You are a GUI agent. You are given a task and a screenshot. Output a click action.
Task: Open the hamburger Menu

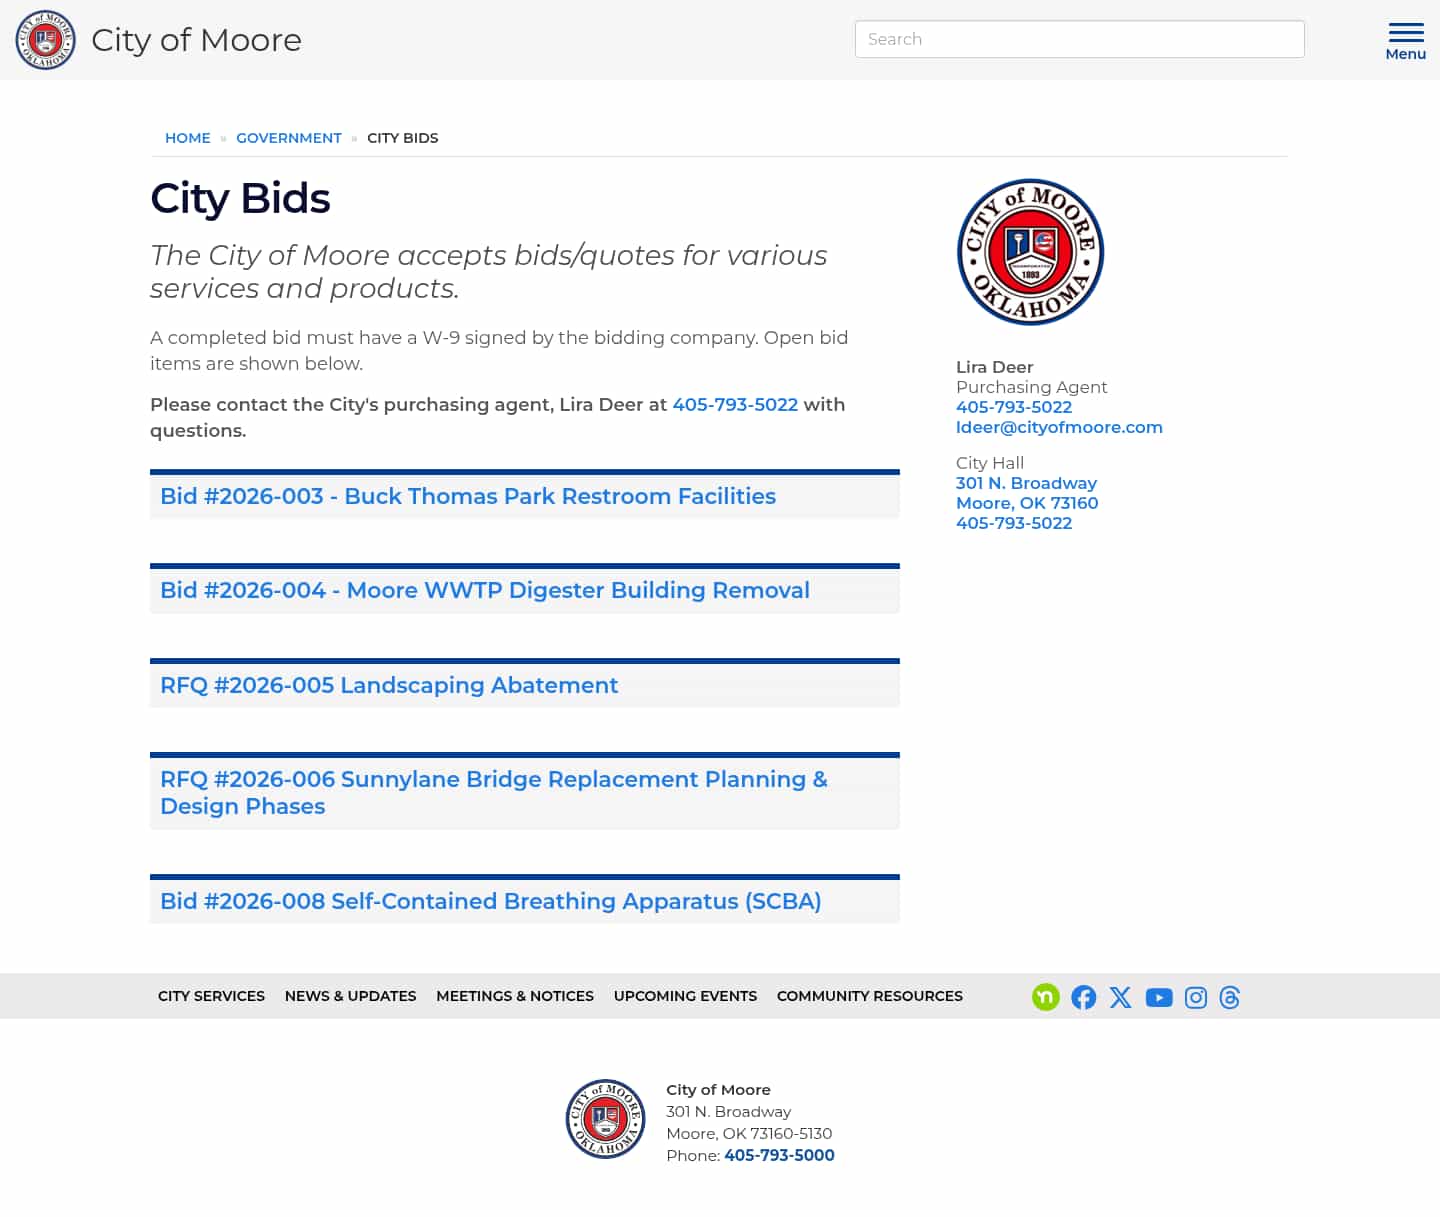[x=1405, y=35]
